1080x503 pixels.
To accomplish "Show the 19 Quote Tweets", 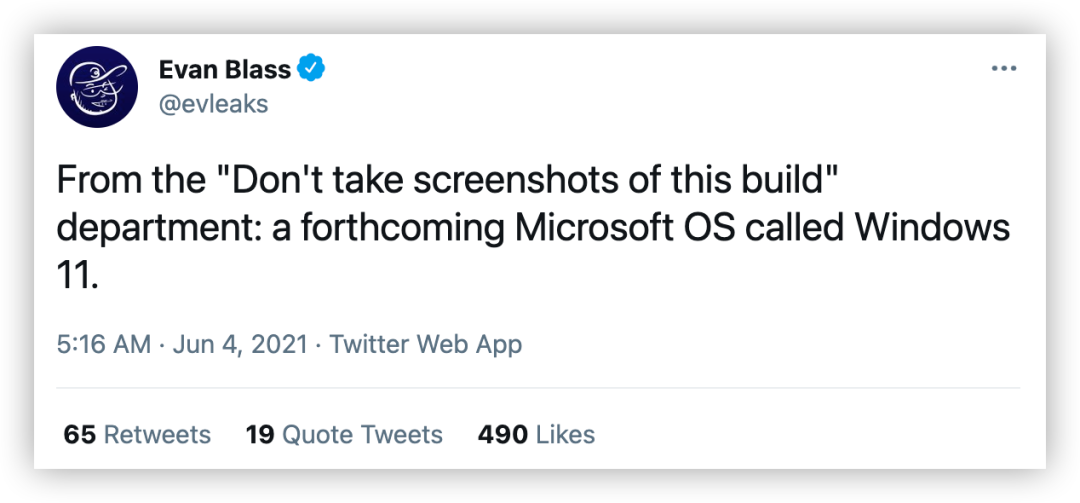I will (344, 435).
